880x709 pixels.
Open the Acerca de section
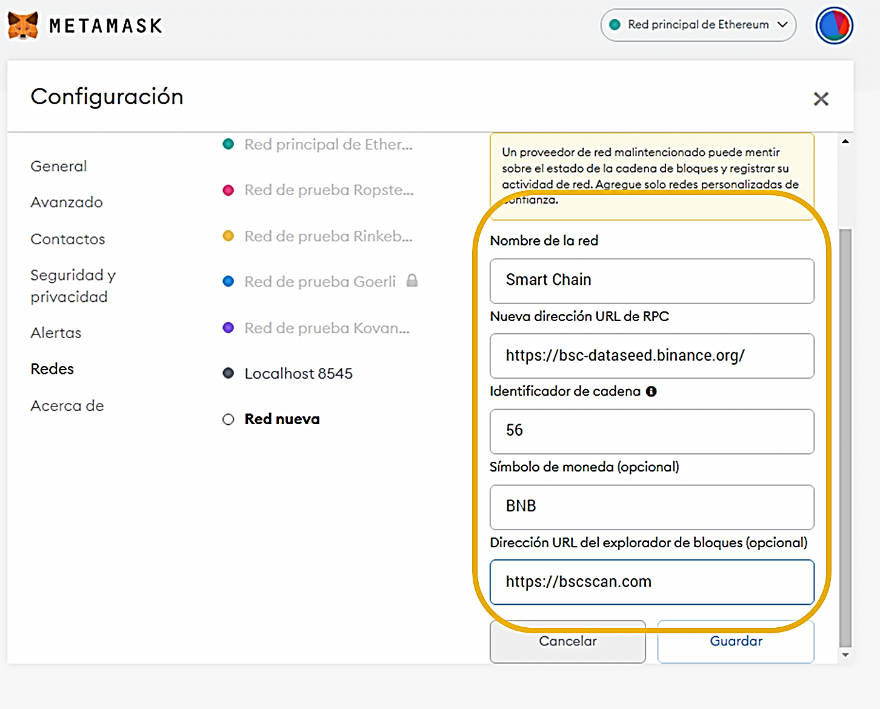pos(67,406)
